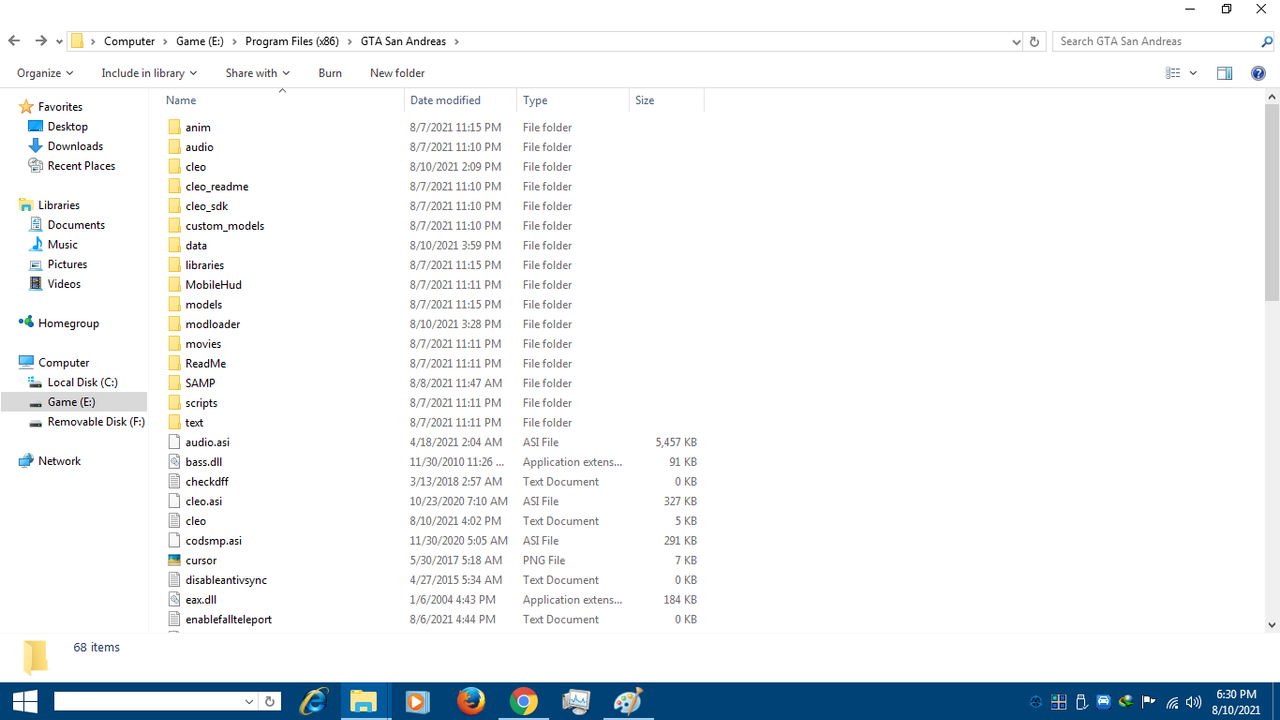Click the Forward navigation arrow
Image resolution: width=1280 pixels, height=720 pixels.
coord(41,41)
